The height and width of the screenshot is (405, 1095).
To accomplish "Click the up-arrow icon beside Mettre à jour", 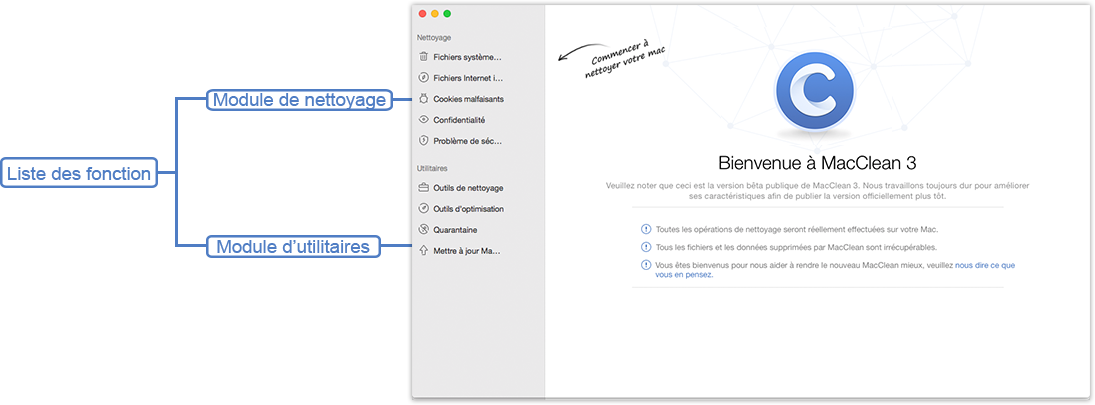I will pyautogui.click(x=423, y=250).
